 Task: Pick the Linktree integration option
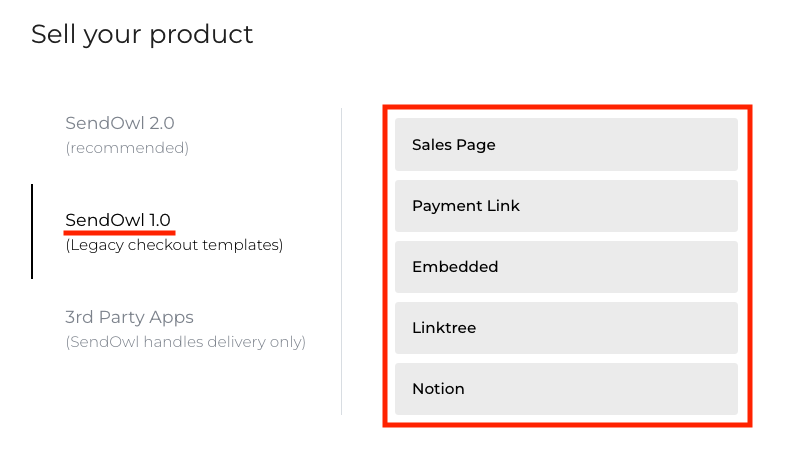tap(566, 328)
